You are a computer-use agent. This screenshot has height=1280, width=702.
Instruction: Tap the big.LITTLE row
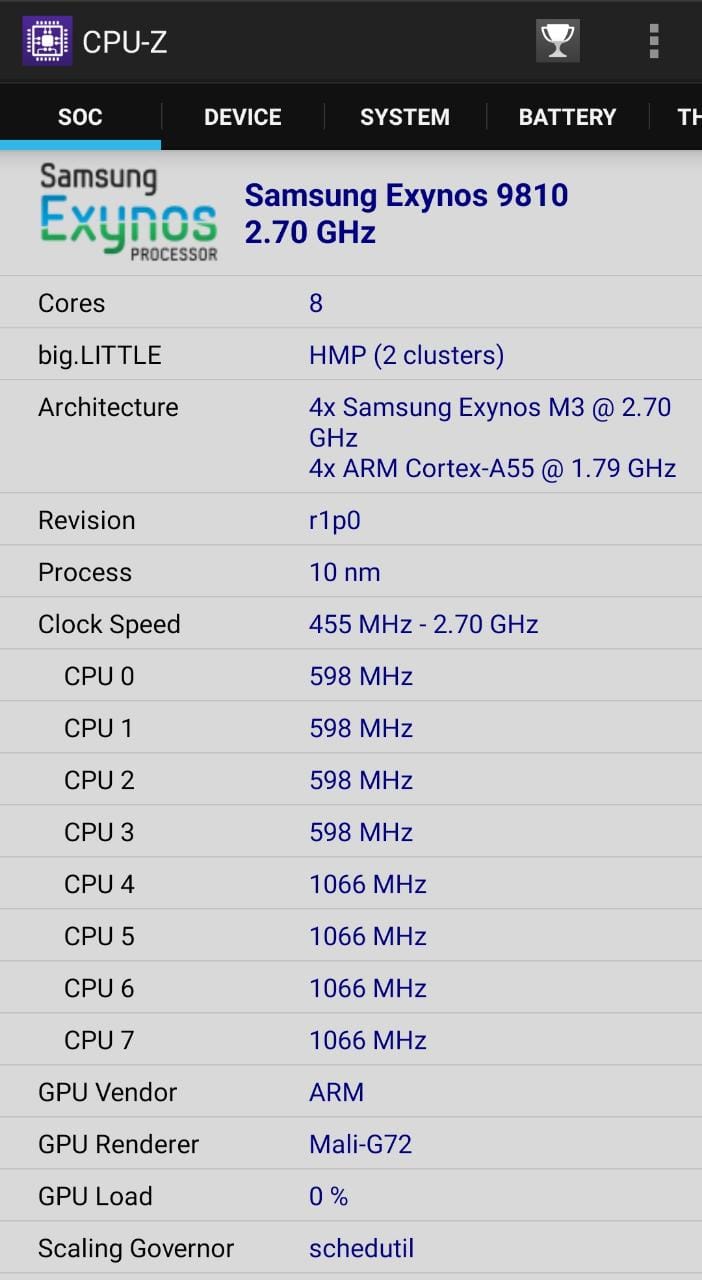coord(351,355)
